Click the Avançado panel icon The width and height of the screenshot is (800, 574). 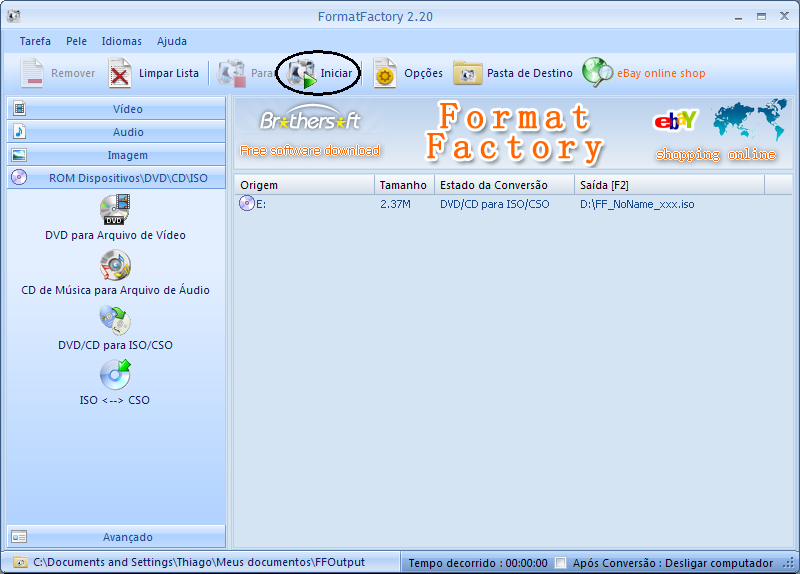[19, 537]
